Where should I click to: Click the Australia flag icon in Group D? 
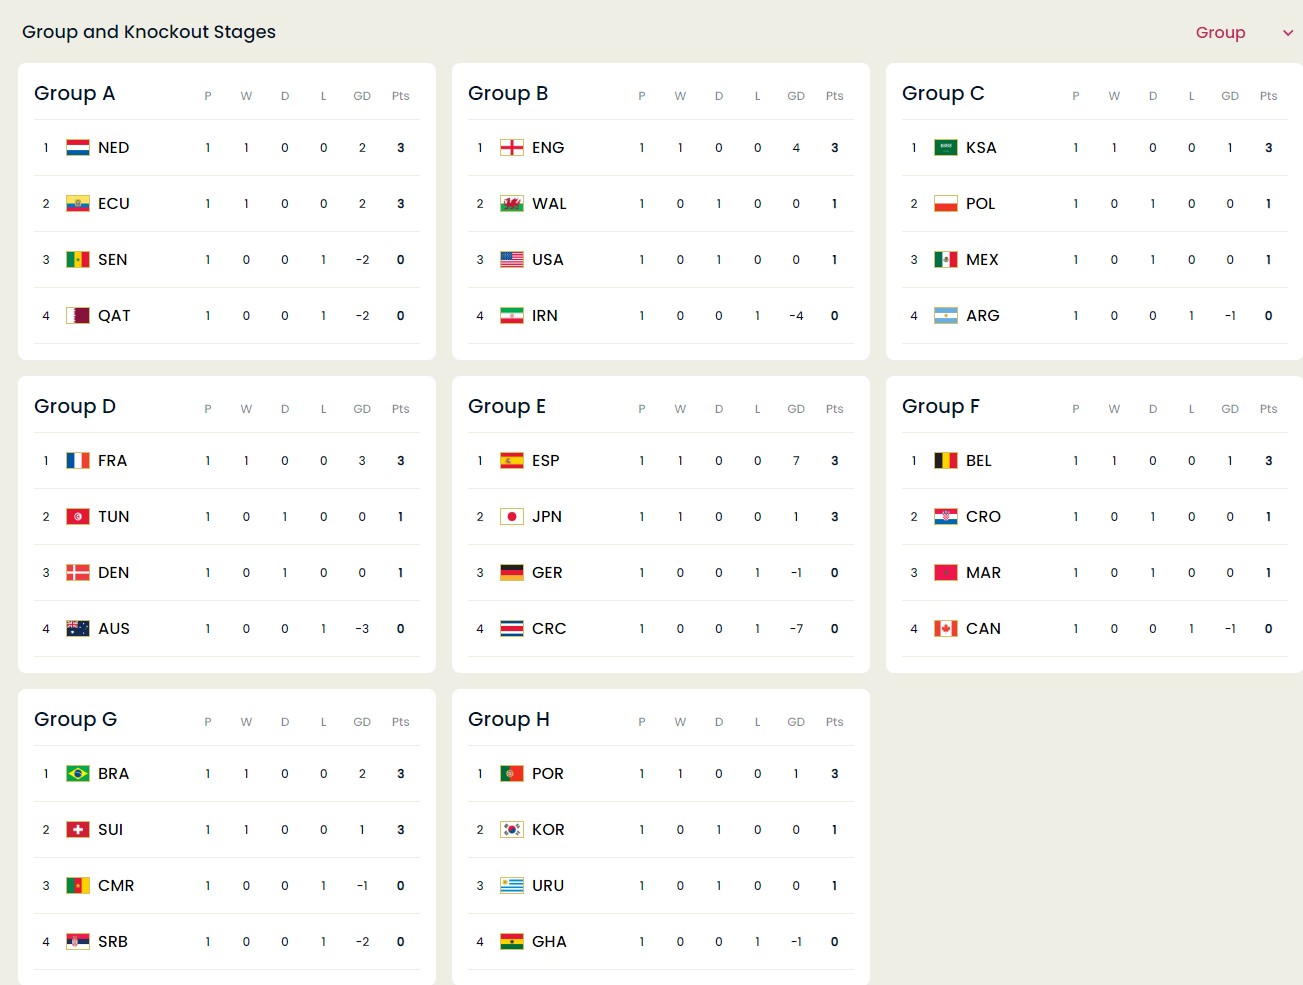(78, 629)
